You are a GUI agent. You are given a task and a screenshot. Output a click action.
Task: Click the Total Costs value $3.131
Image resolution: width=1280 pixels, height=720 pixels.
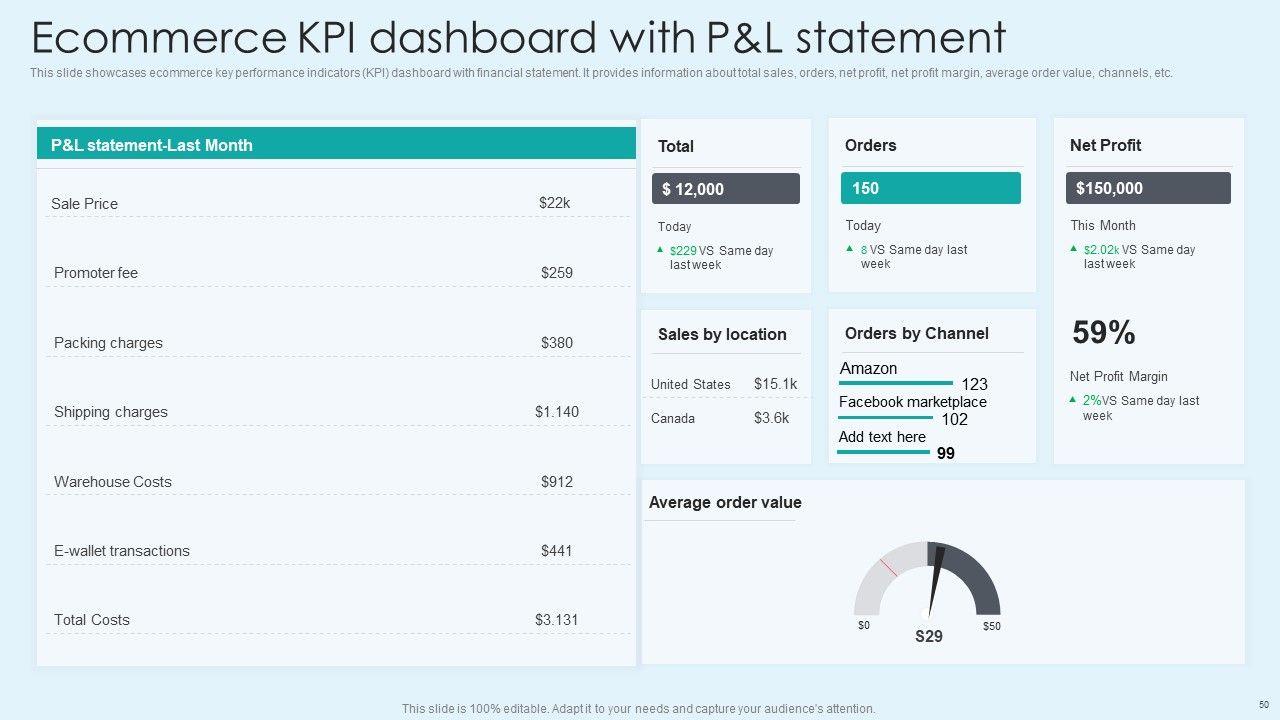556,620
